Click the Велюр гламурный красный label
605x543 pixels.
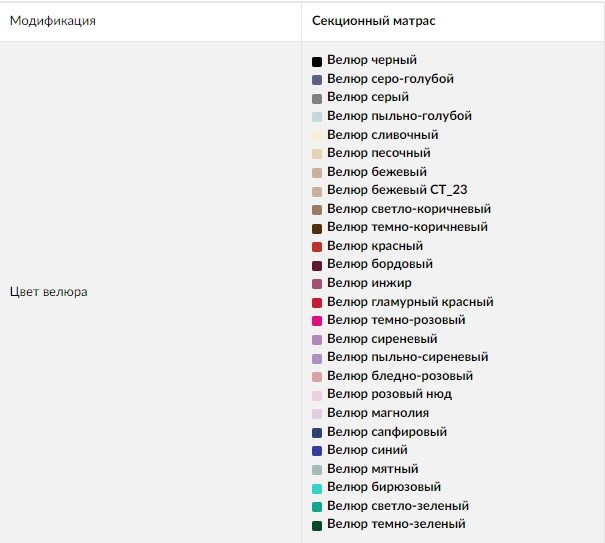tap(410, 302)
